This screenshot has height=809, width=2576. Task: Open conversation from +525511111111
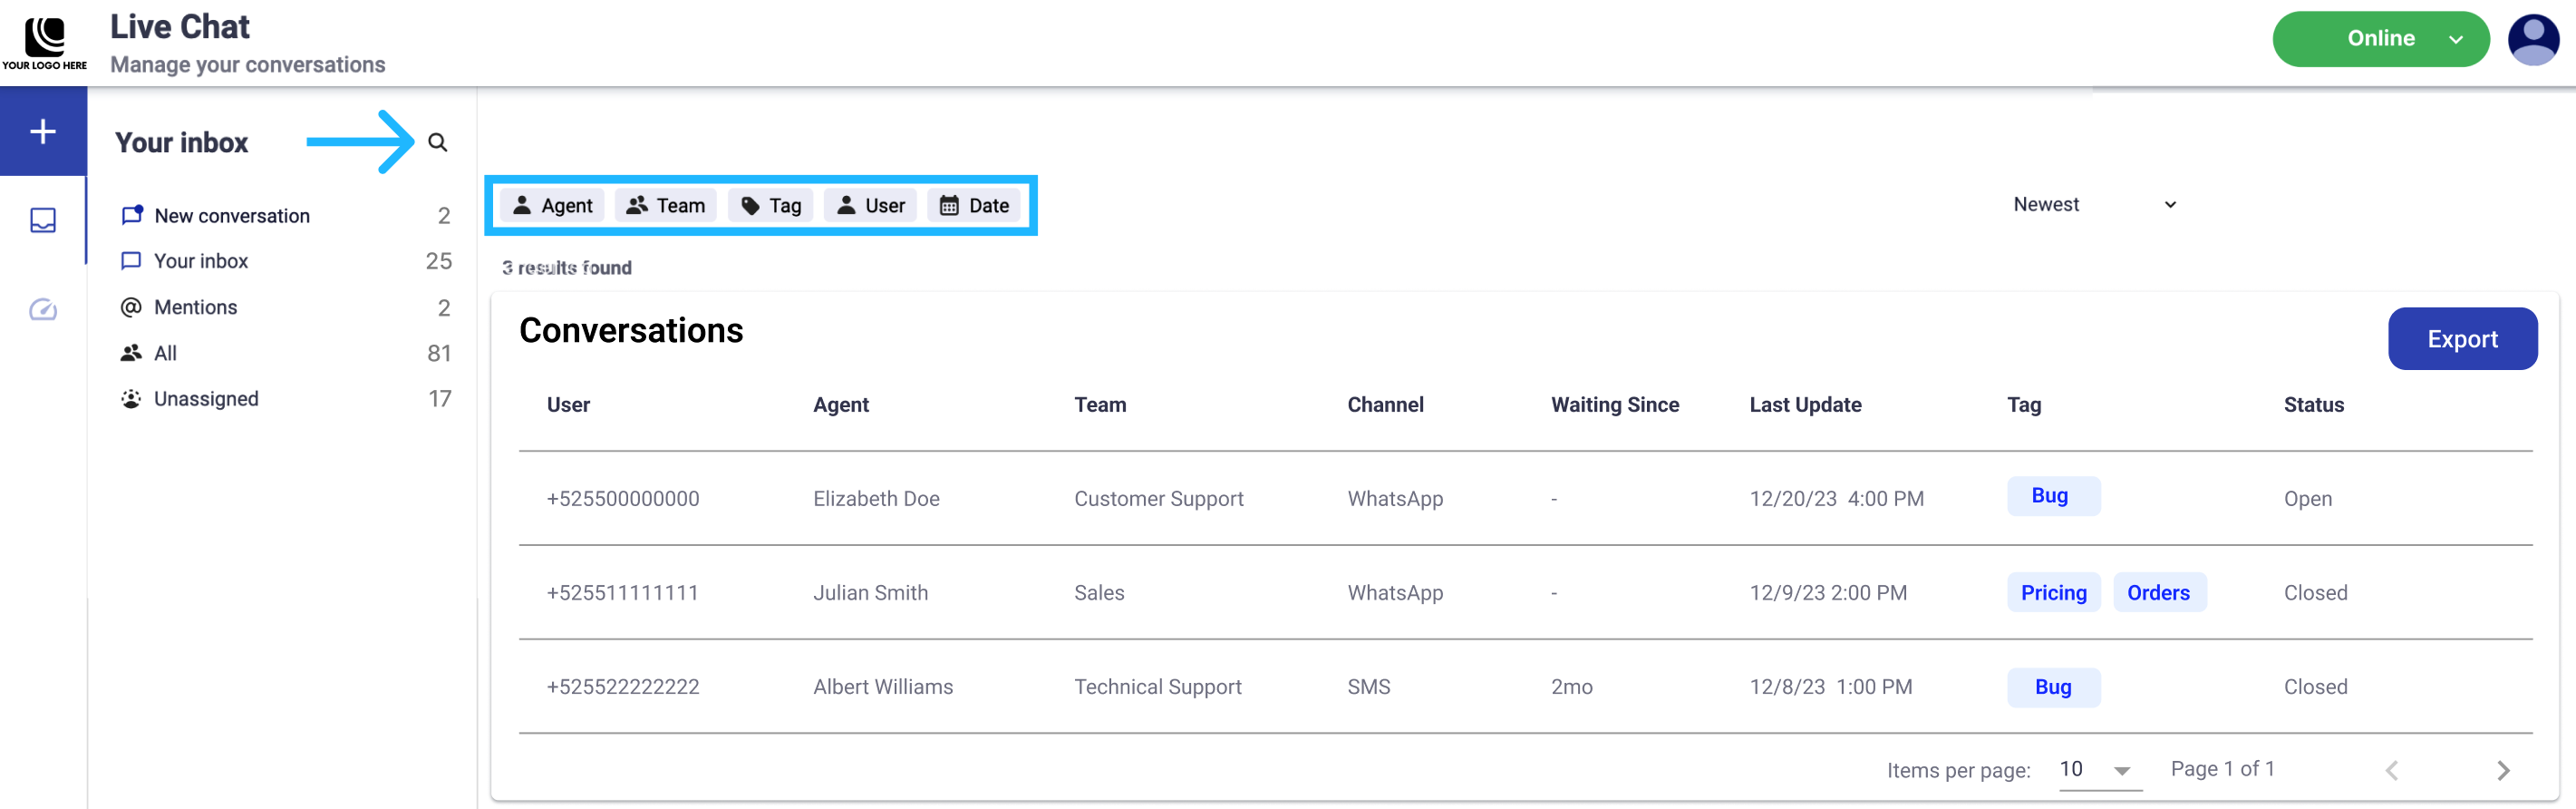(622, 592)
